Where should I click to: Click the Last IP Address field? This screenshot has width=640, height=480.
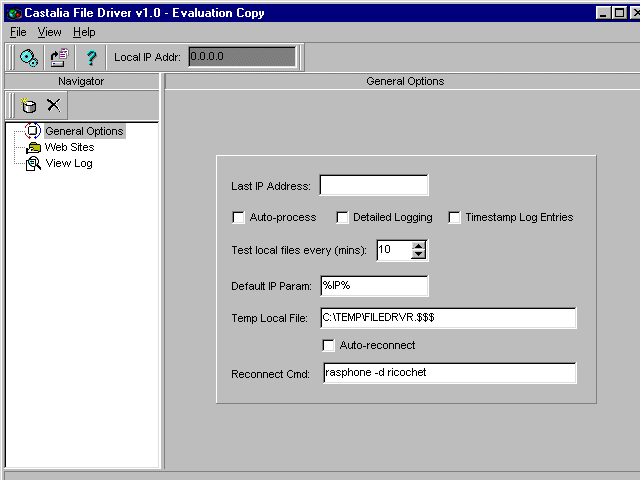pyautogui.click(x=374, y=186)
